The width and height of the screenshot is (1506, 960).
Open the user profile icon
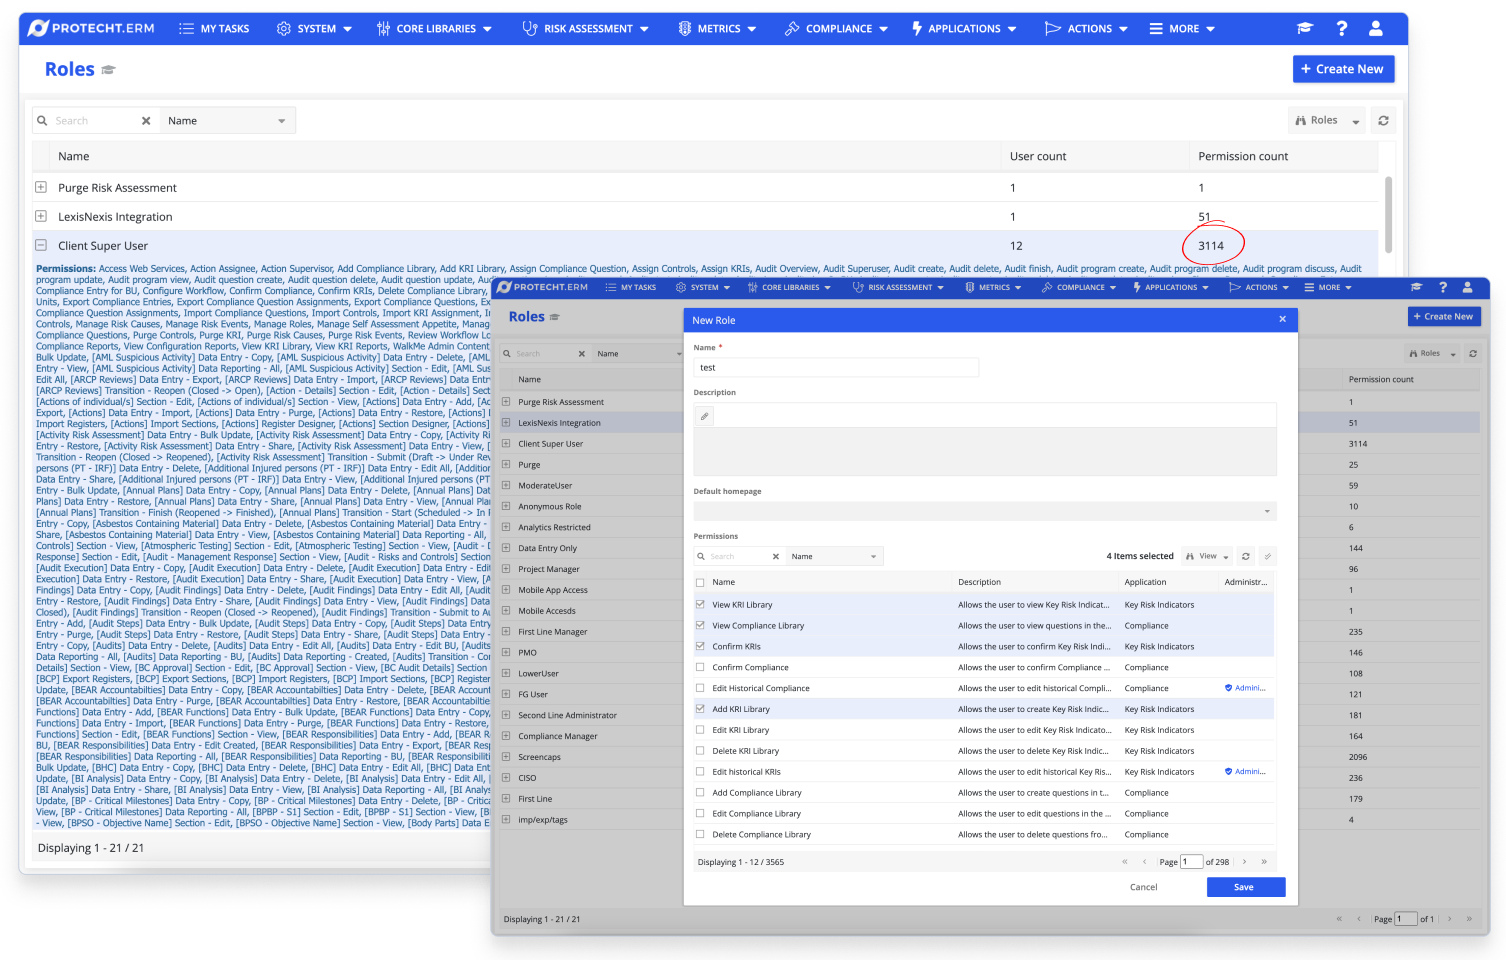point(1375,28)
